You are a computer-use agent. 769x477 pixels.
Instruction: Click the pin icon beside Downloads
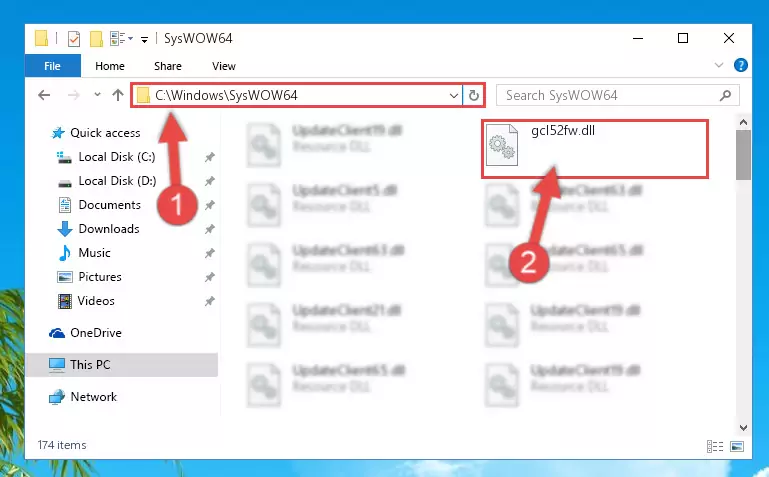point(210,229)
